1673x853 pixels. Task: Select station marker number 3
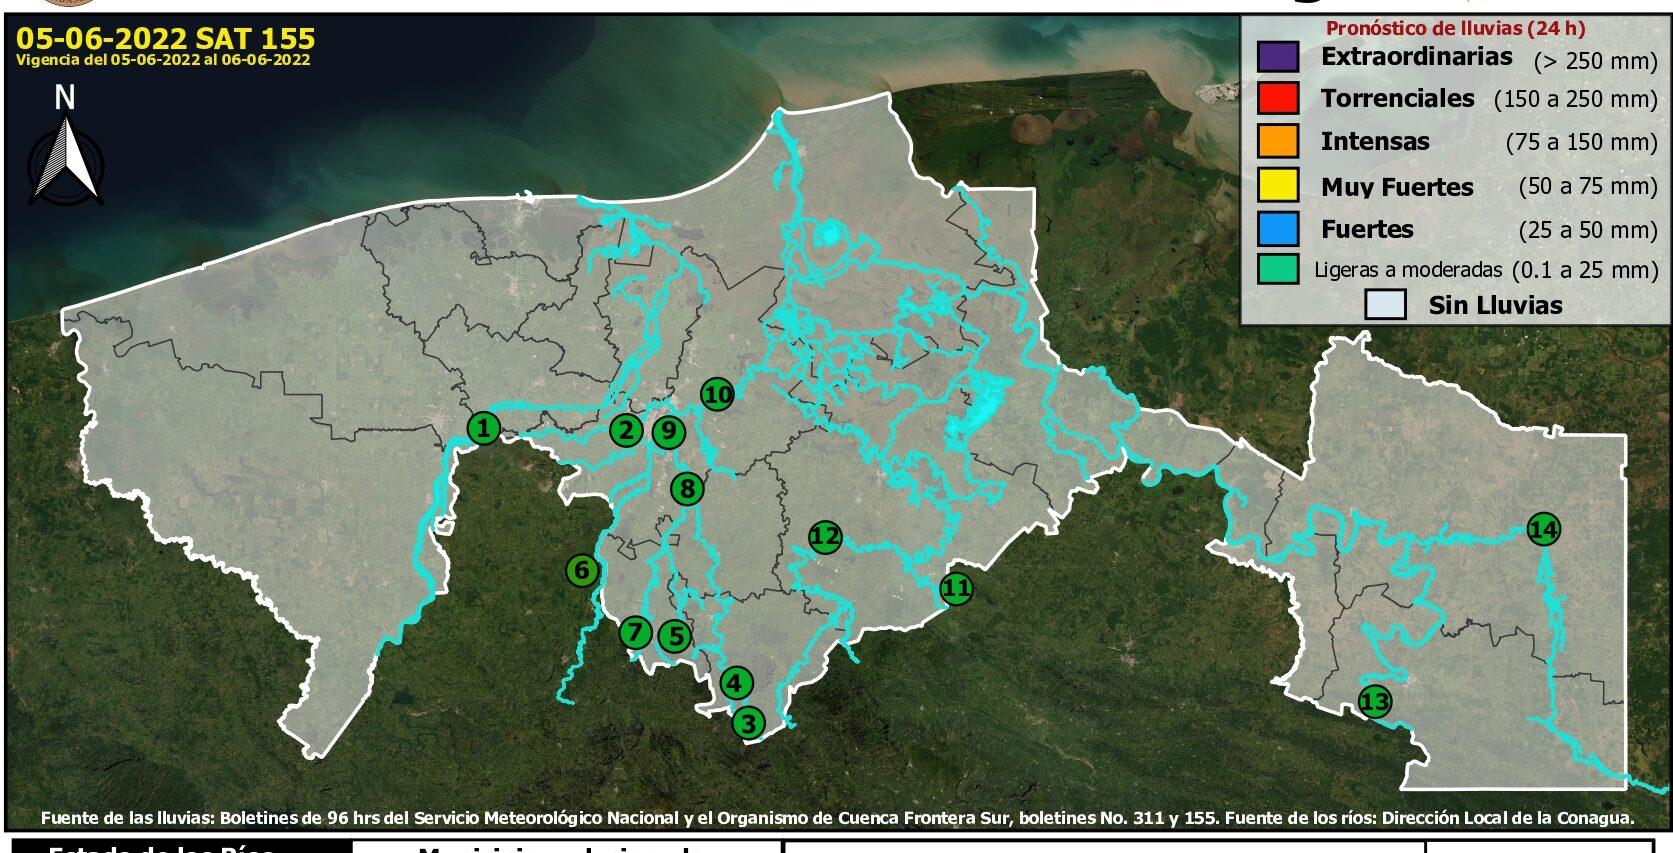coord(748,722)
